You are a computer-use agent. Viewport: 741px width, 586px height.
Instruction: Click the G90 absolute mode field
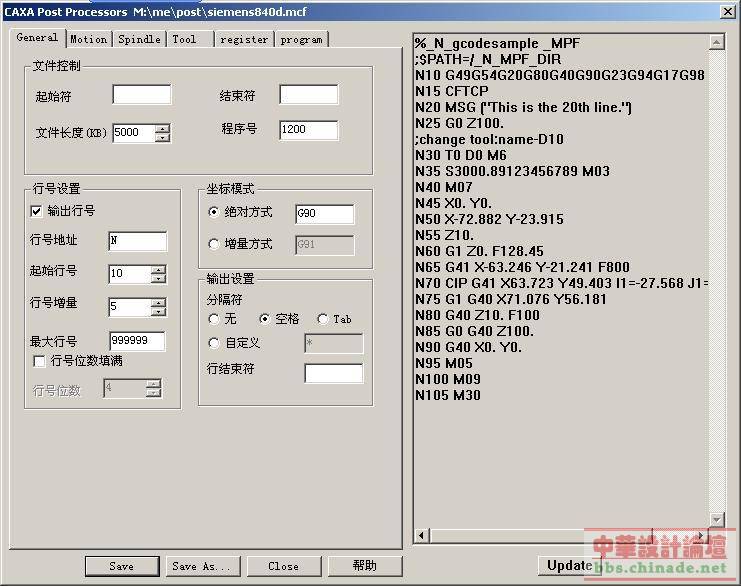pos(325,214)
